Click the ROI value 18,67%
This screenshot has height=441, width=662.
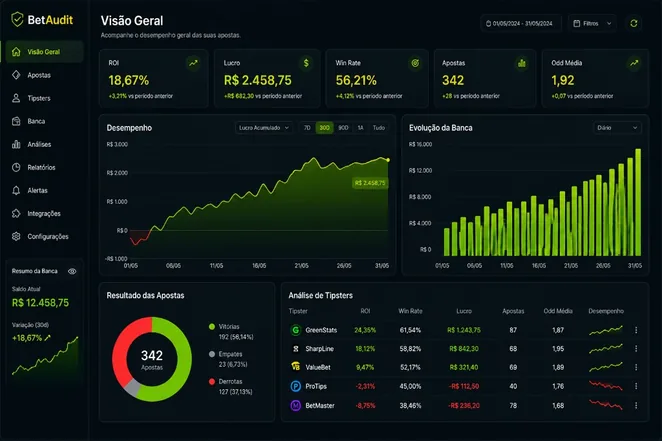pyautogui.click(x=129, y=80)
